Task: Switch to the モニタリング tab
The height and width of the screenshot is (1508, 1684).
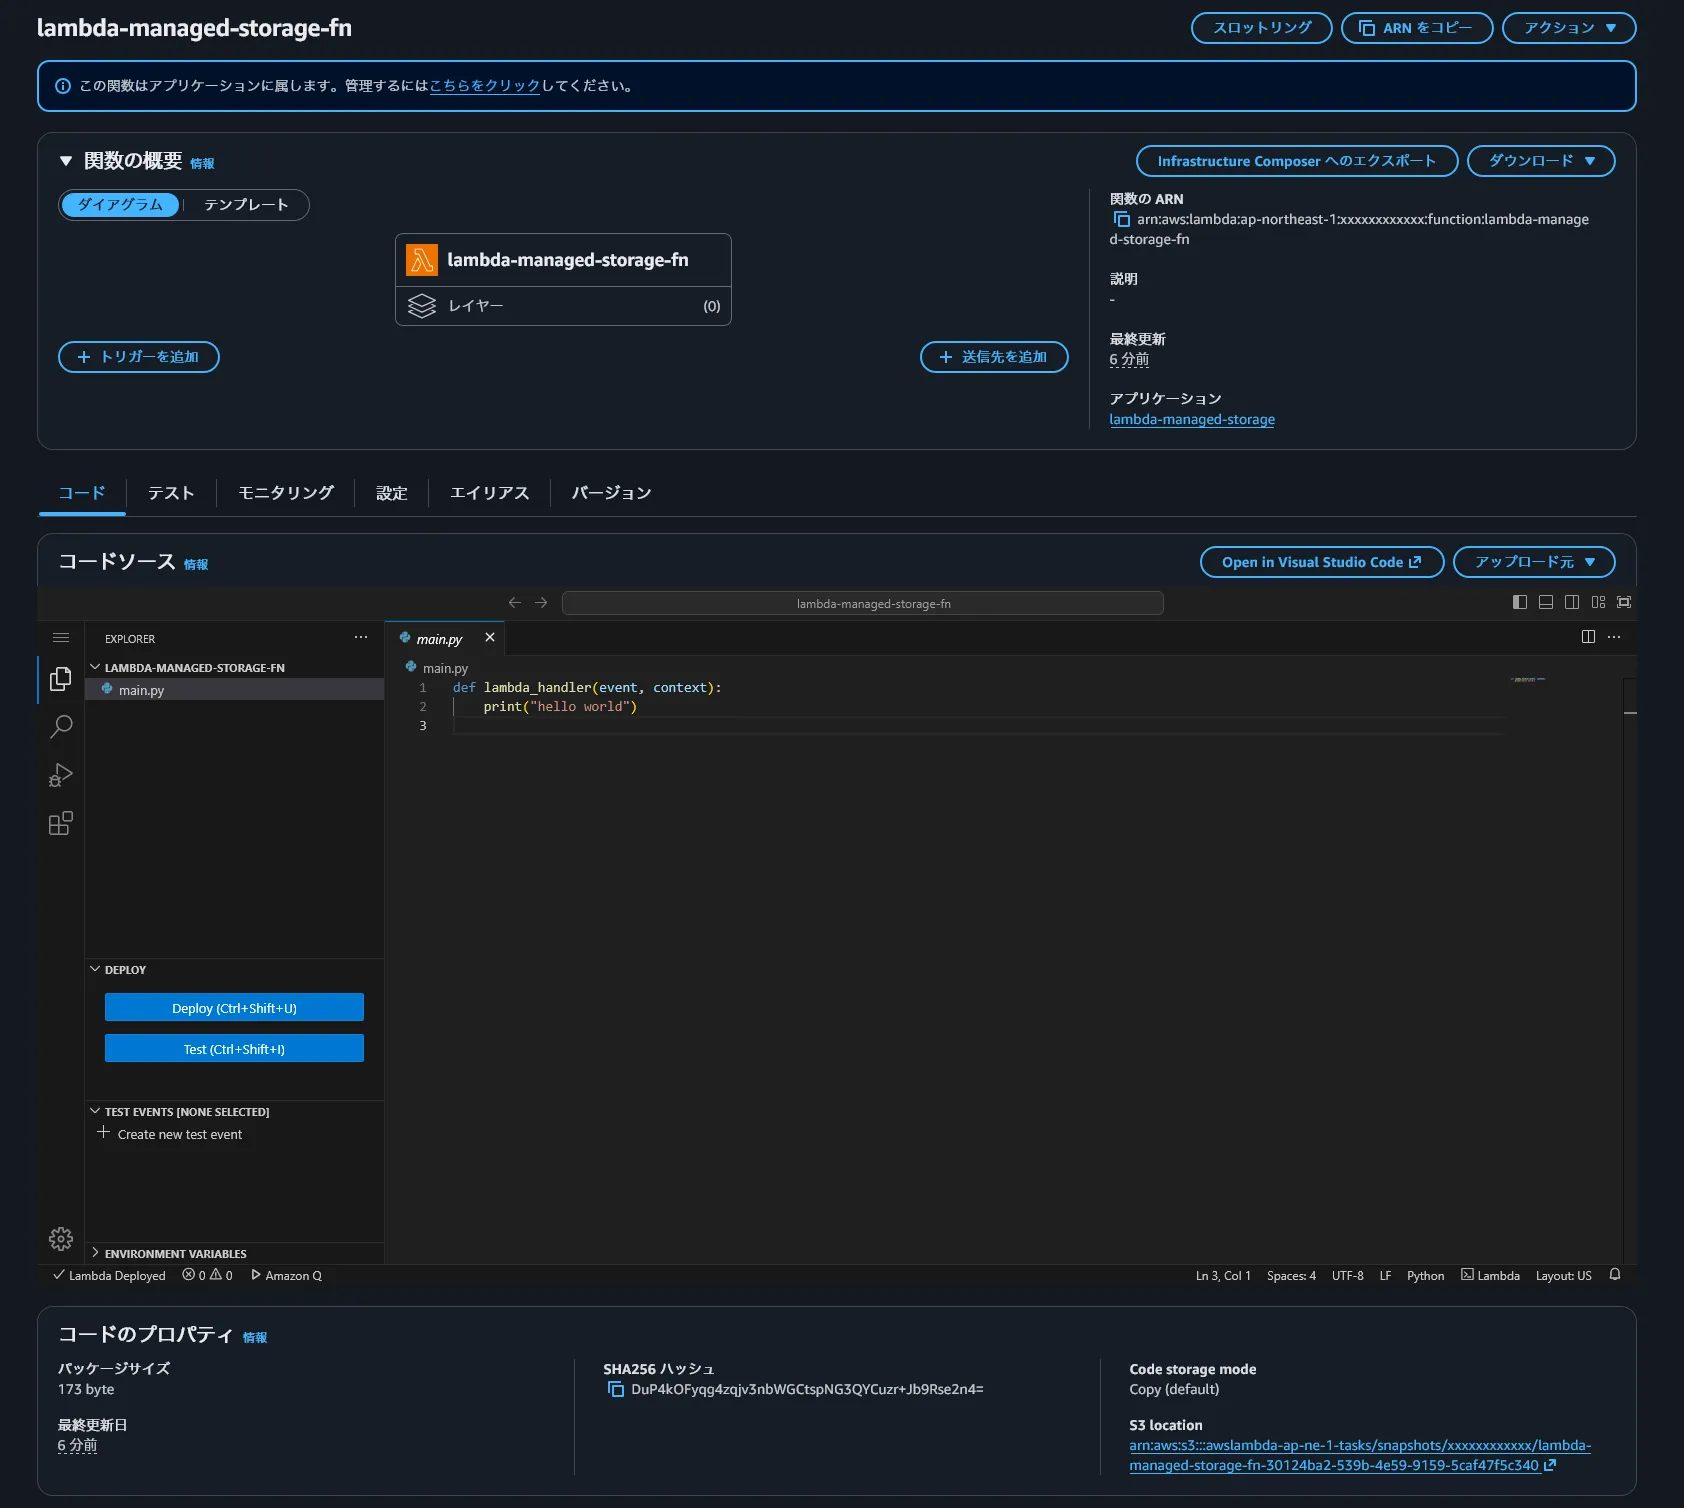Action: pos(286,493)
